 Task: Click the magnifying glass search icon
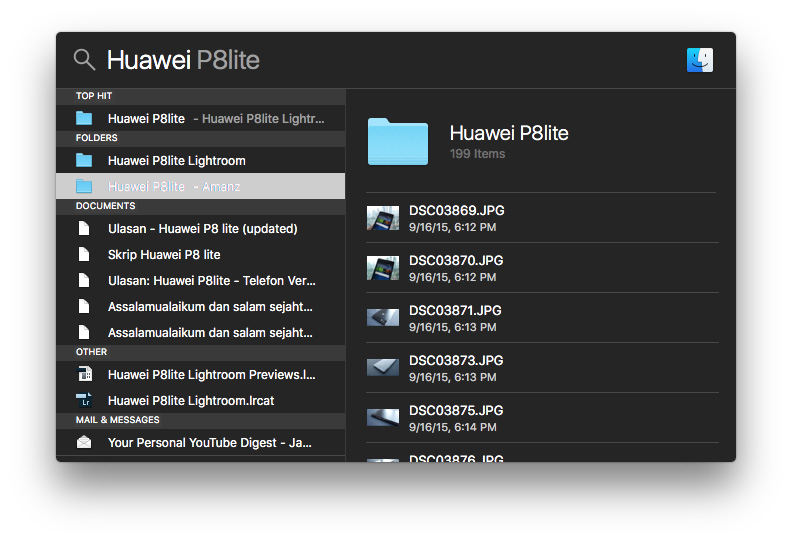tap(84, 60)
